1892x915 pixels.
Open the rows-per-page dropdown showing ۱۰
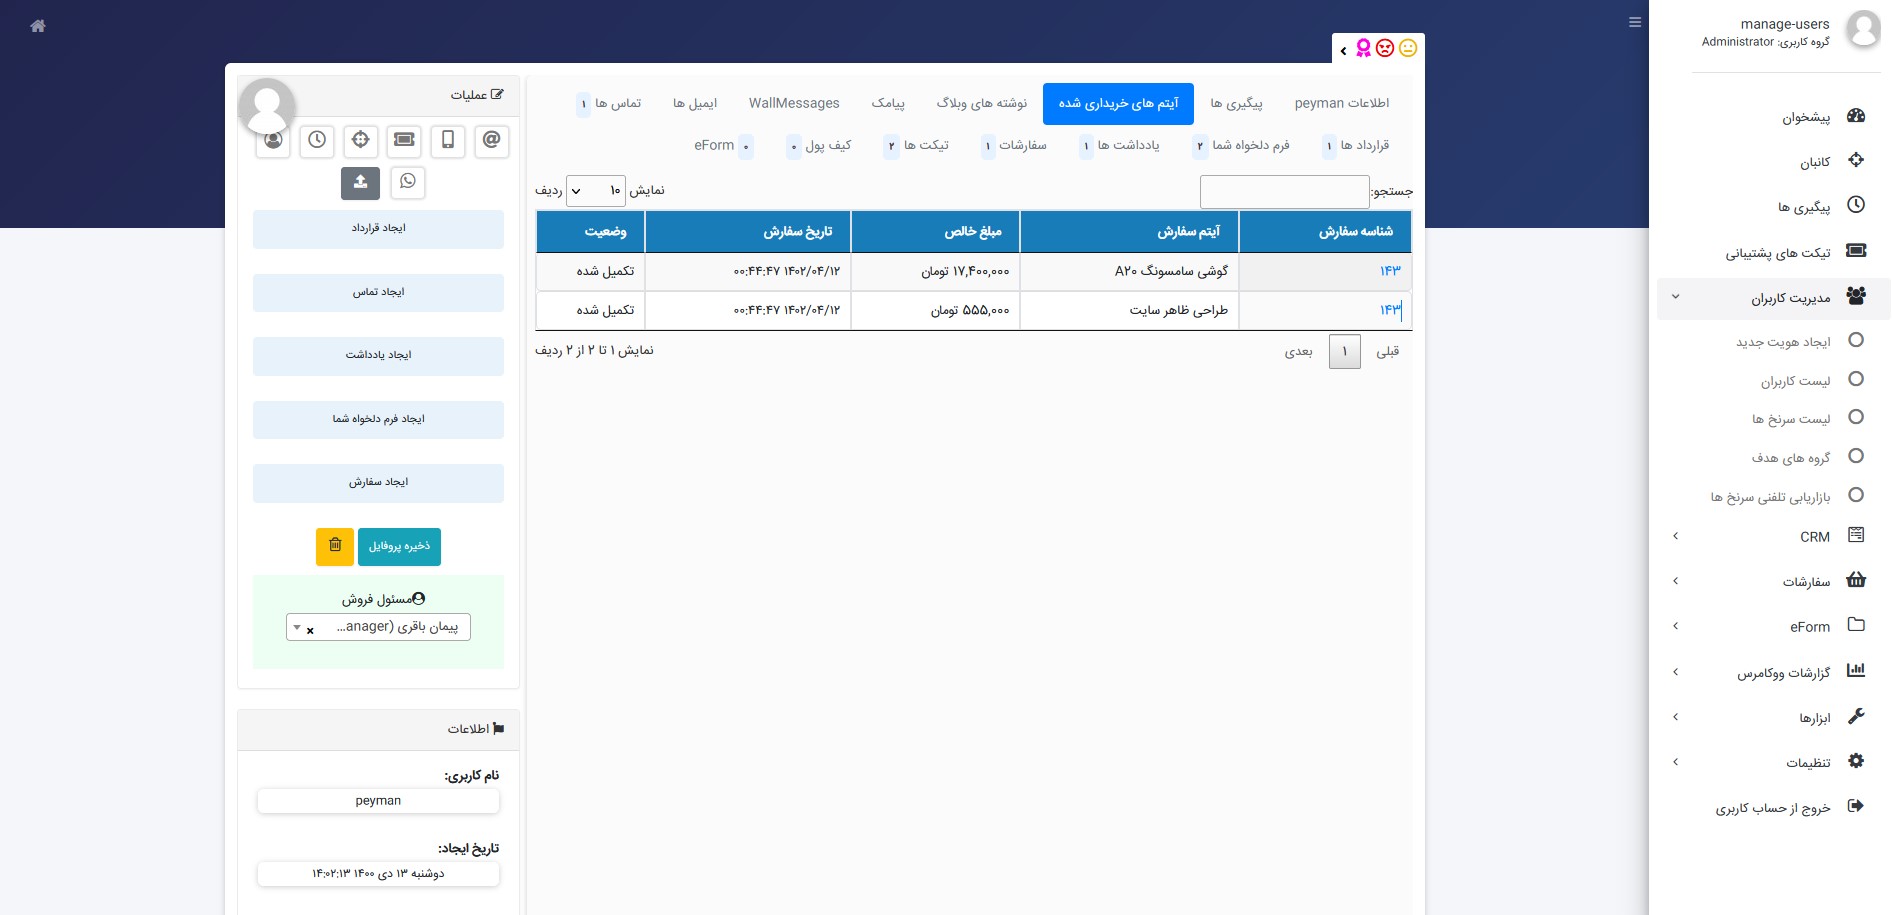pyautogui.click(x=595, y=191)
